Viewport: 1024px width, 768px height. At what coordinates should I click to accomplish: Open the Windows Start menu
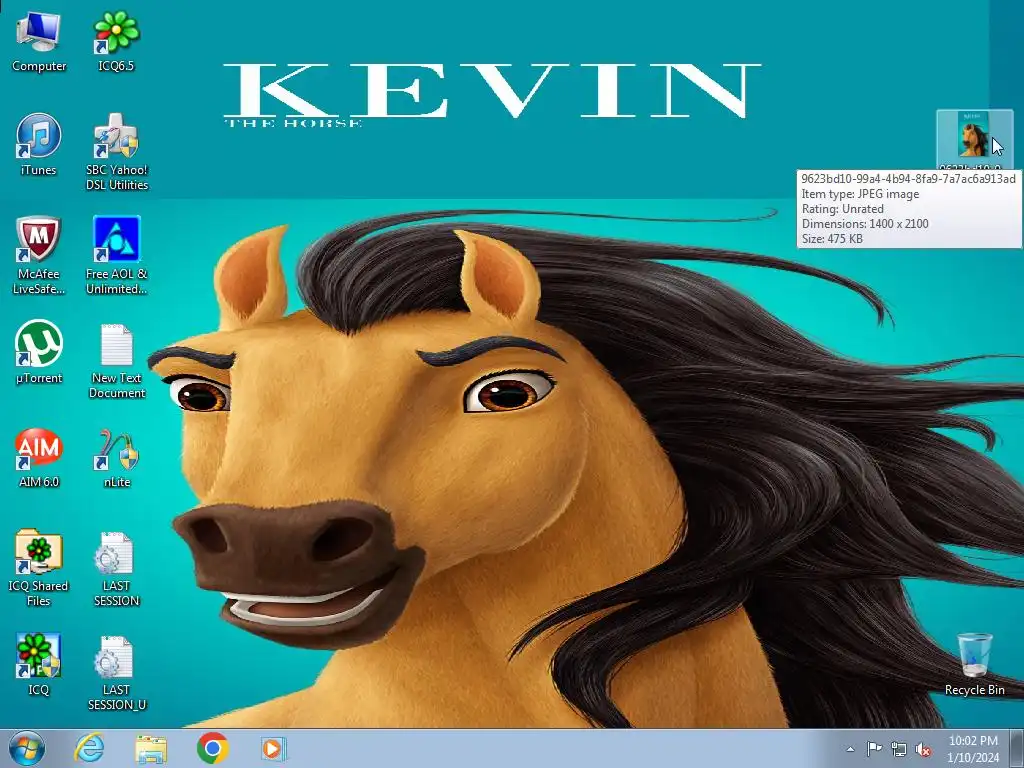[x=27, y=749]
